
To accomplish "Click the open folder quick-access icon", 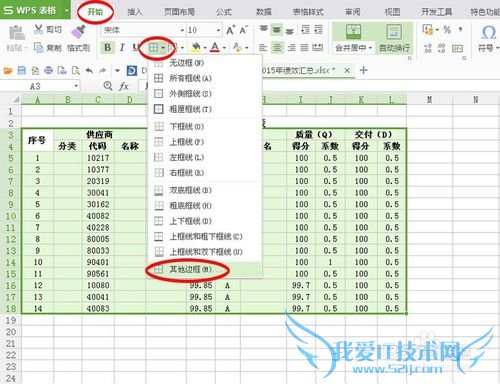I will pos(8,70).
